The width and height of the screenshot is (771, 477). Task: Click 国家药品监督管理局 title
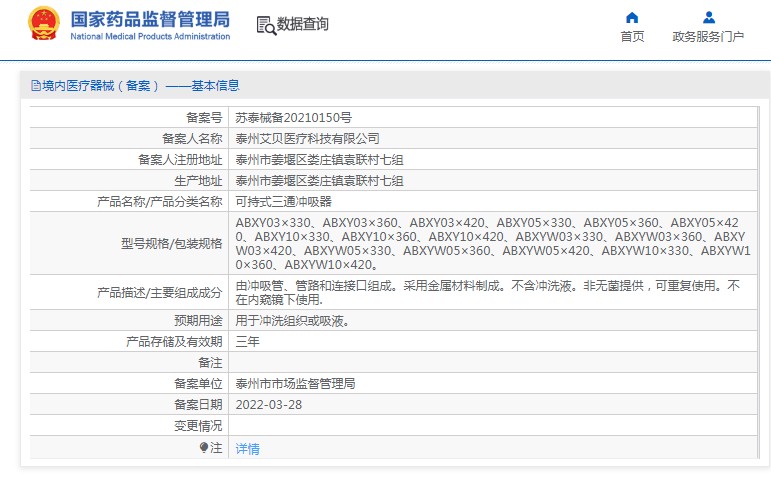pos(150,20)
